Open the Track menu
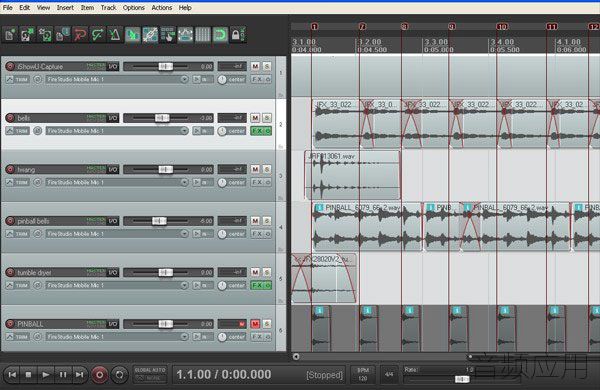Image resolution: width=600 pixels, height=390 pixels. point(108,7)
